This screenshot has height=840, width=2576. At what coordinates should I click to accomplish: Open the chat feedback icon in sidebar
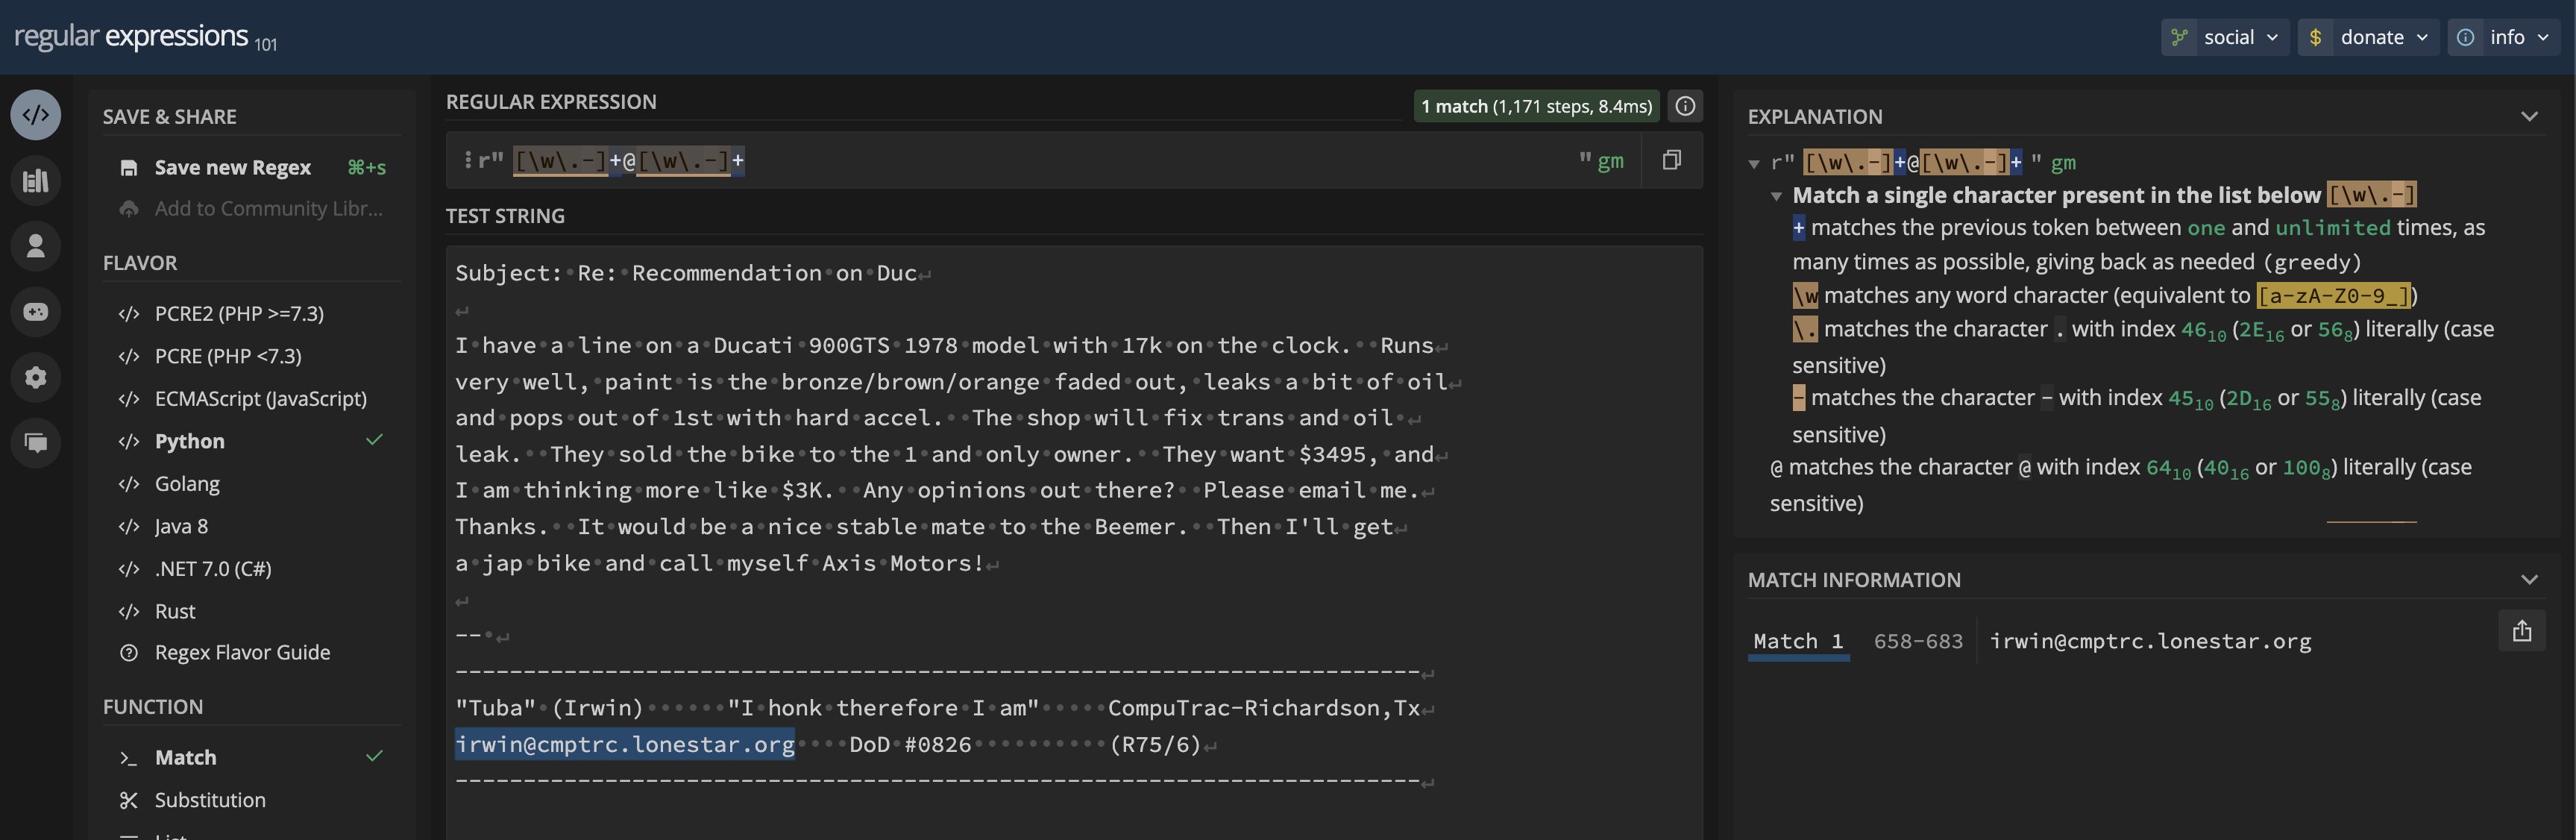(36, 442)
